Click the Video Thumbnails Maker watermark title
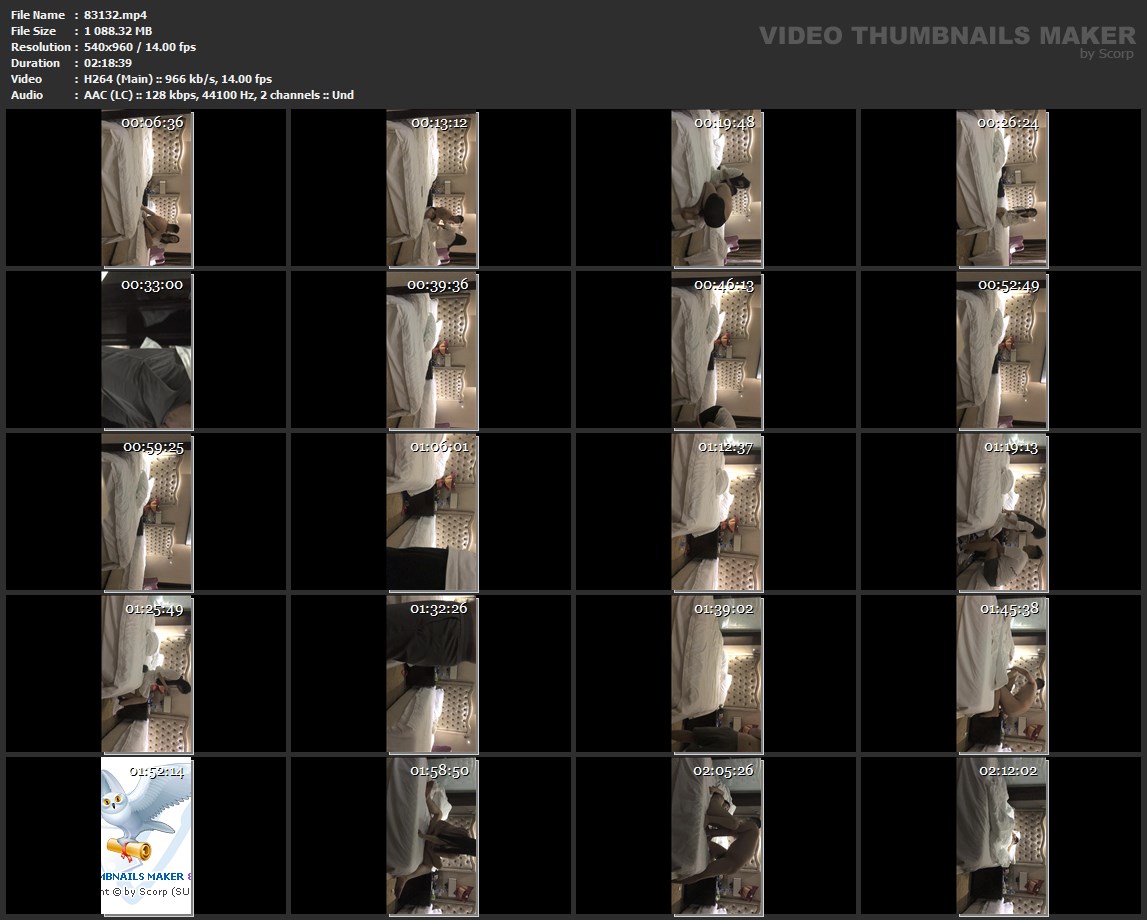 (947, 35)
